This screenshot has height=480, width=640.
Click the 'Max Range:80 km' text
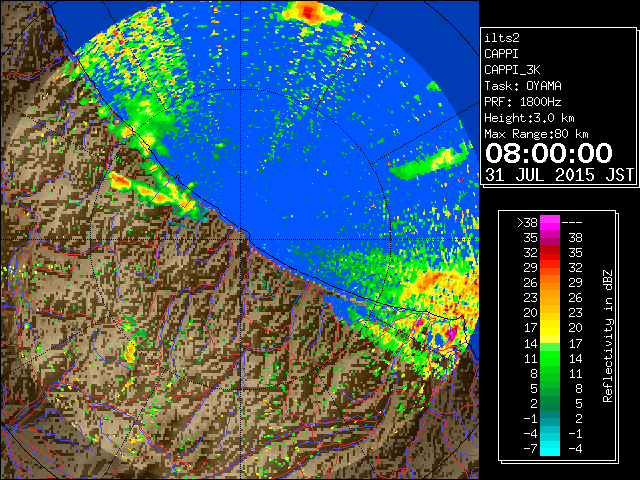tap(536, 134)
